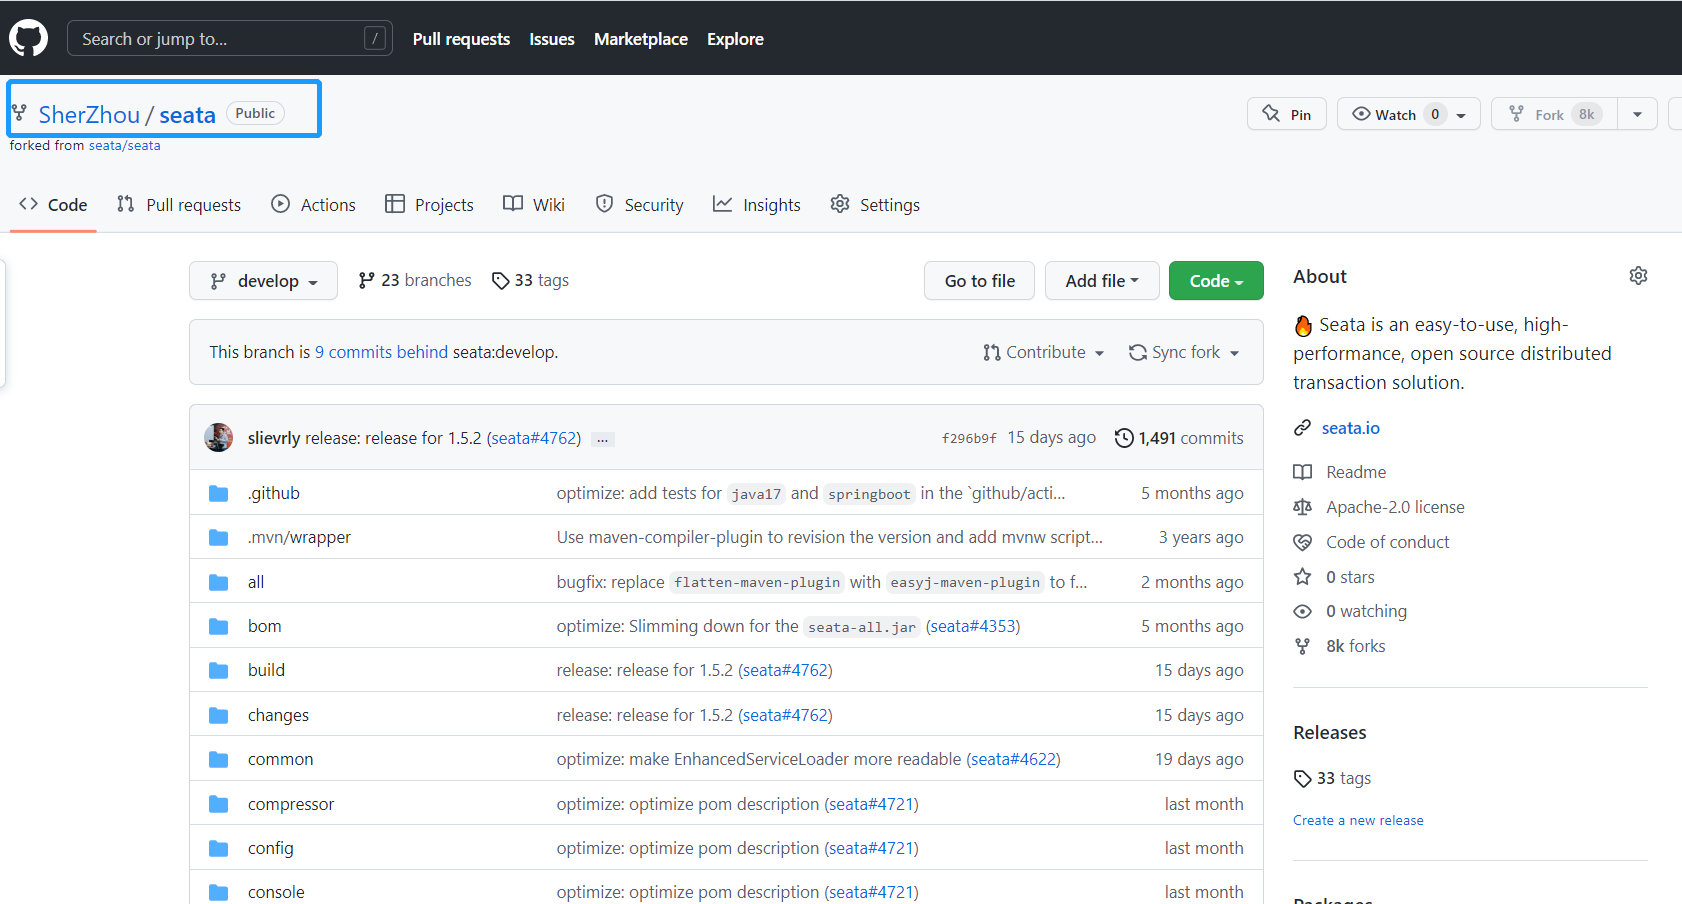This screenshot has width=1682, height=904.
Task: Click the commit history clock icon
Action: point(1124,438)
